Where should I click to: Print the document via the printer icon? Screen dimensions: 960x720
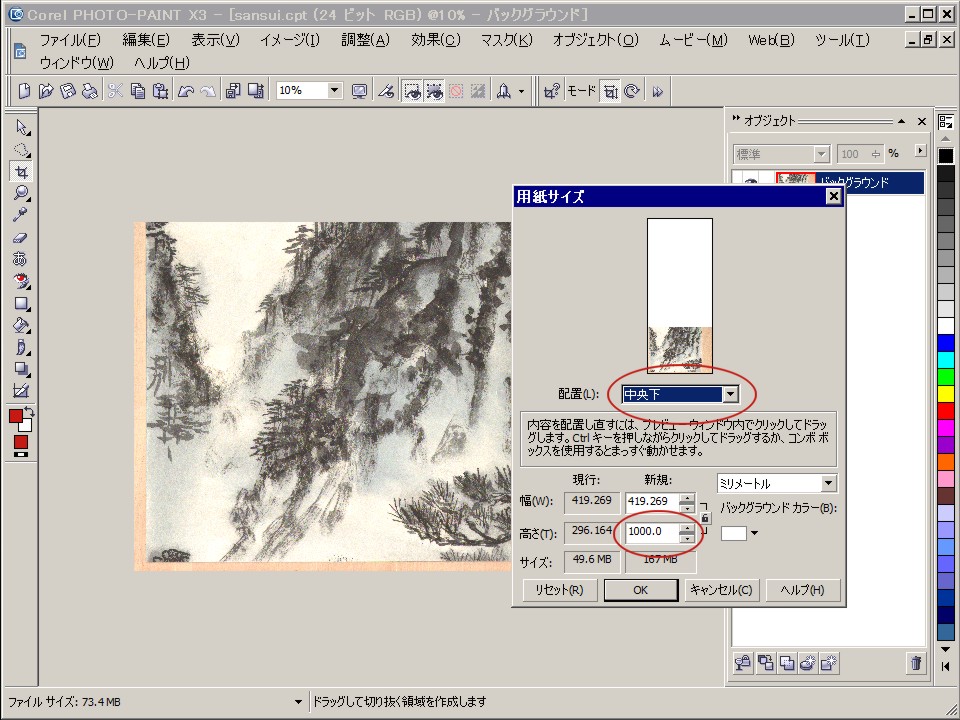click(90, 91)
